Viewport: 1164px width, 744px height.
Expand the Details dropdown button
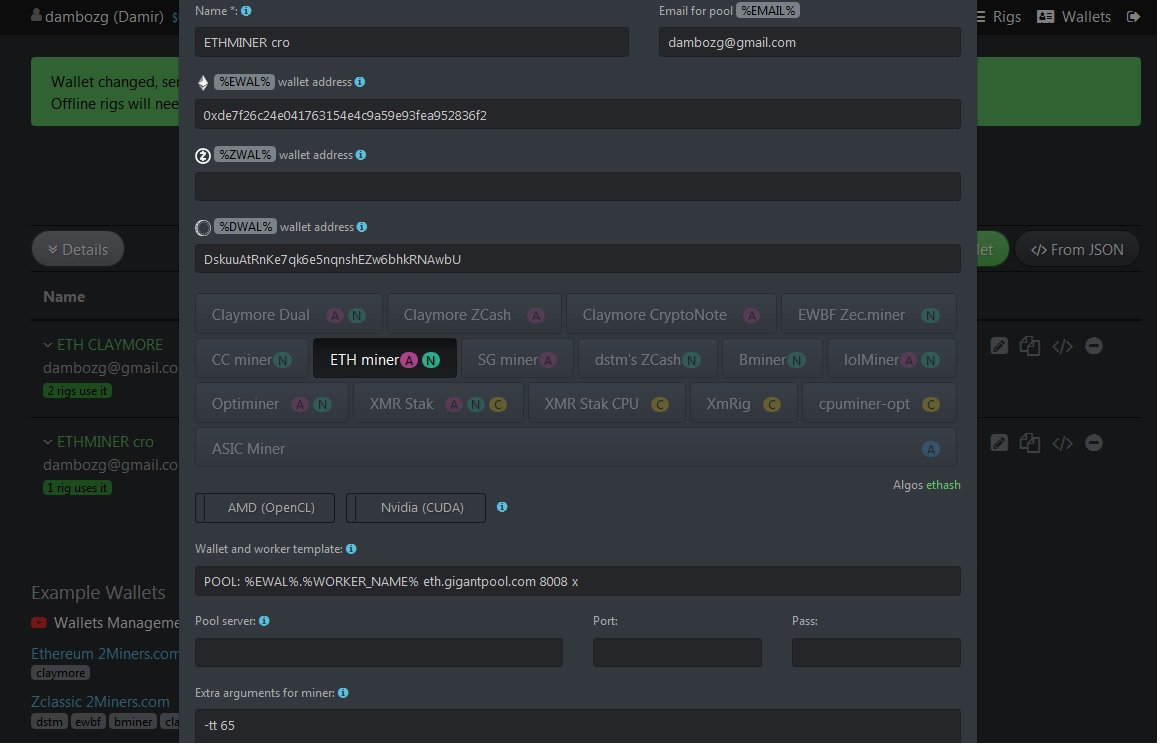[78, 249]
